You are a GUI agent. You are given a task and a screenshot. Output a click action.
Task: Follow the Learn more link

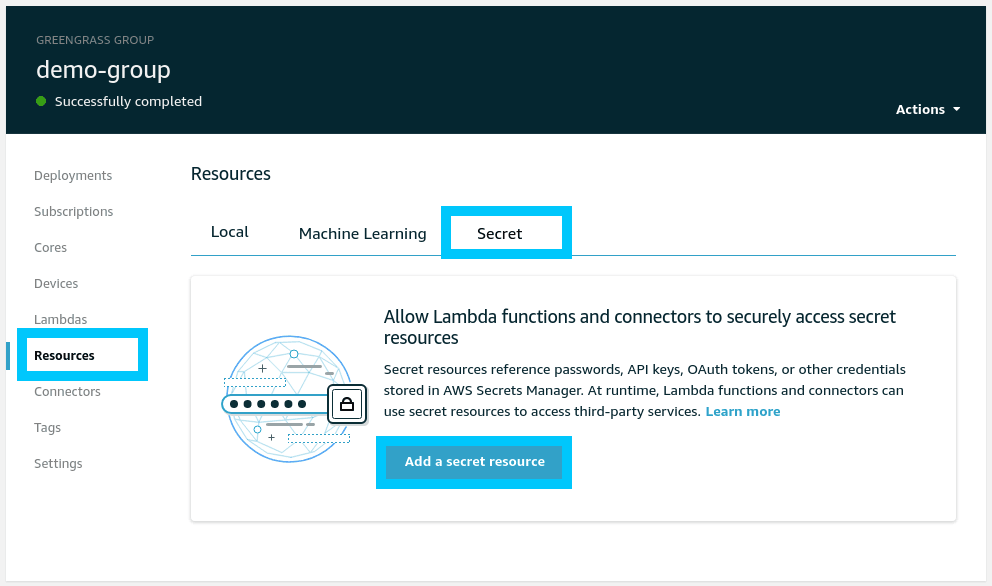click(742, 411)
